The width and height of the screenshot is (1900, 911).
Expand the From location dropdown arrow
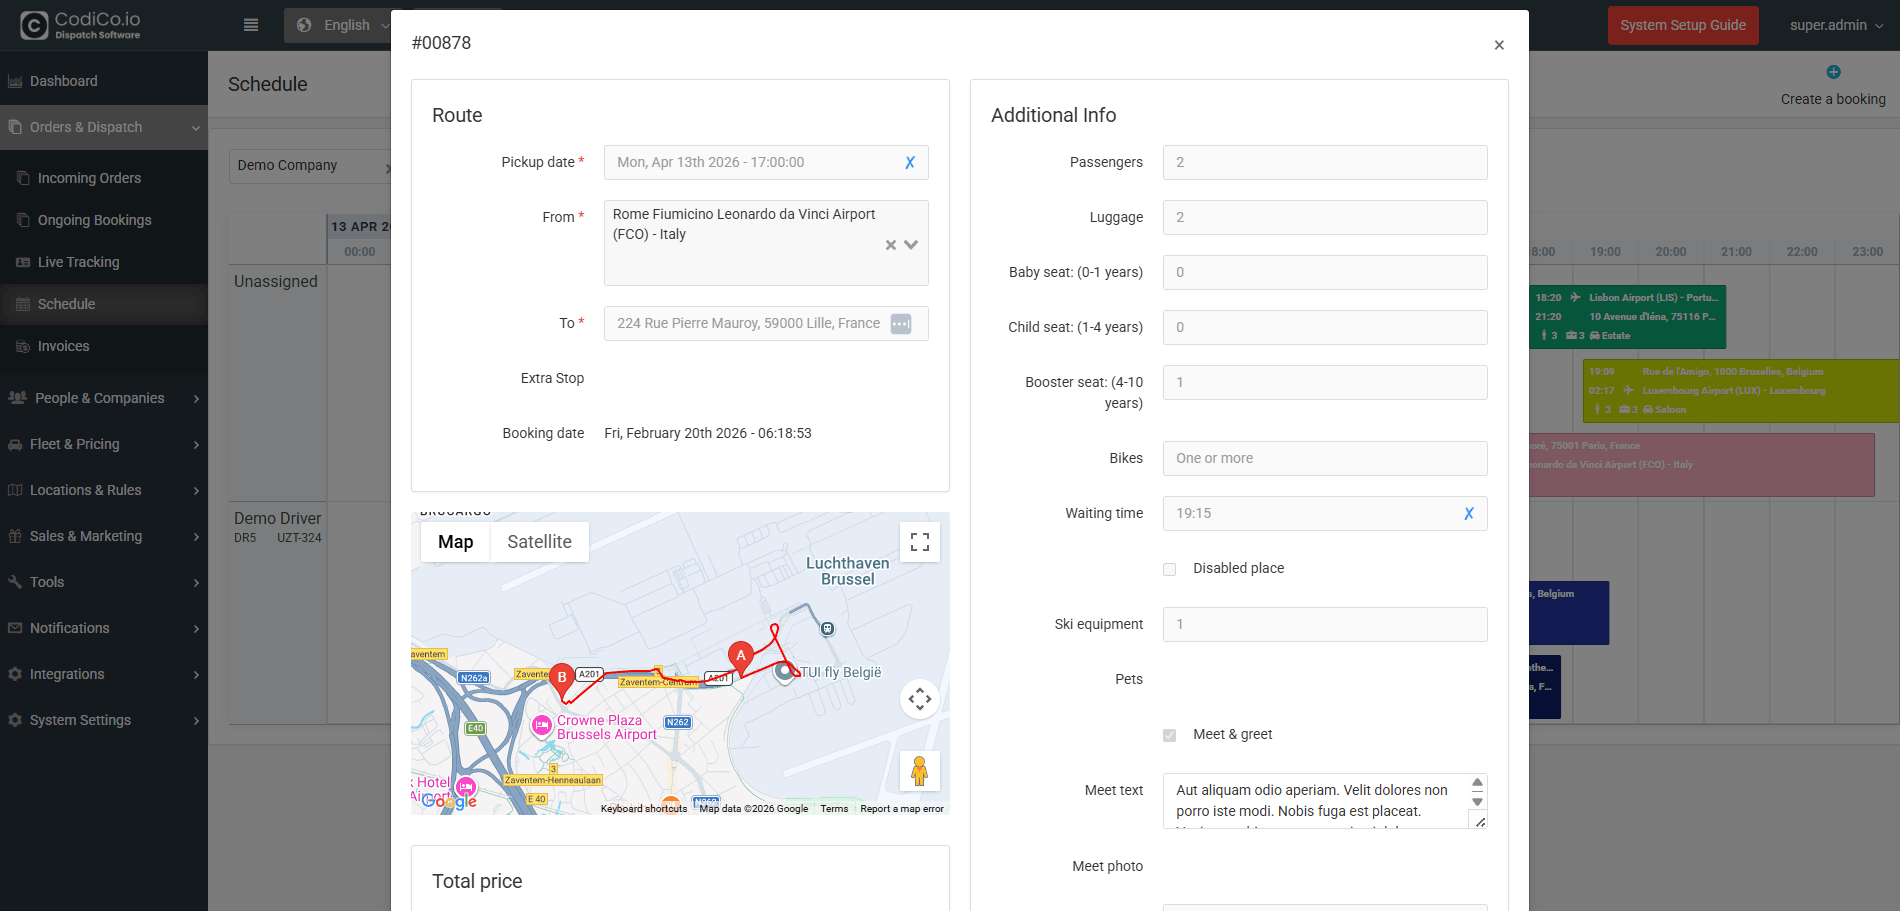coord(911,245)
